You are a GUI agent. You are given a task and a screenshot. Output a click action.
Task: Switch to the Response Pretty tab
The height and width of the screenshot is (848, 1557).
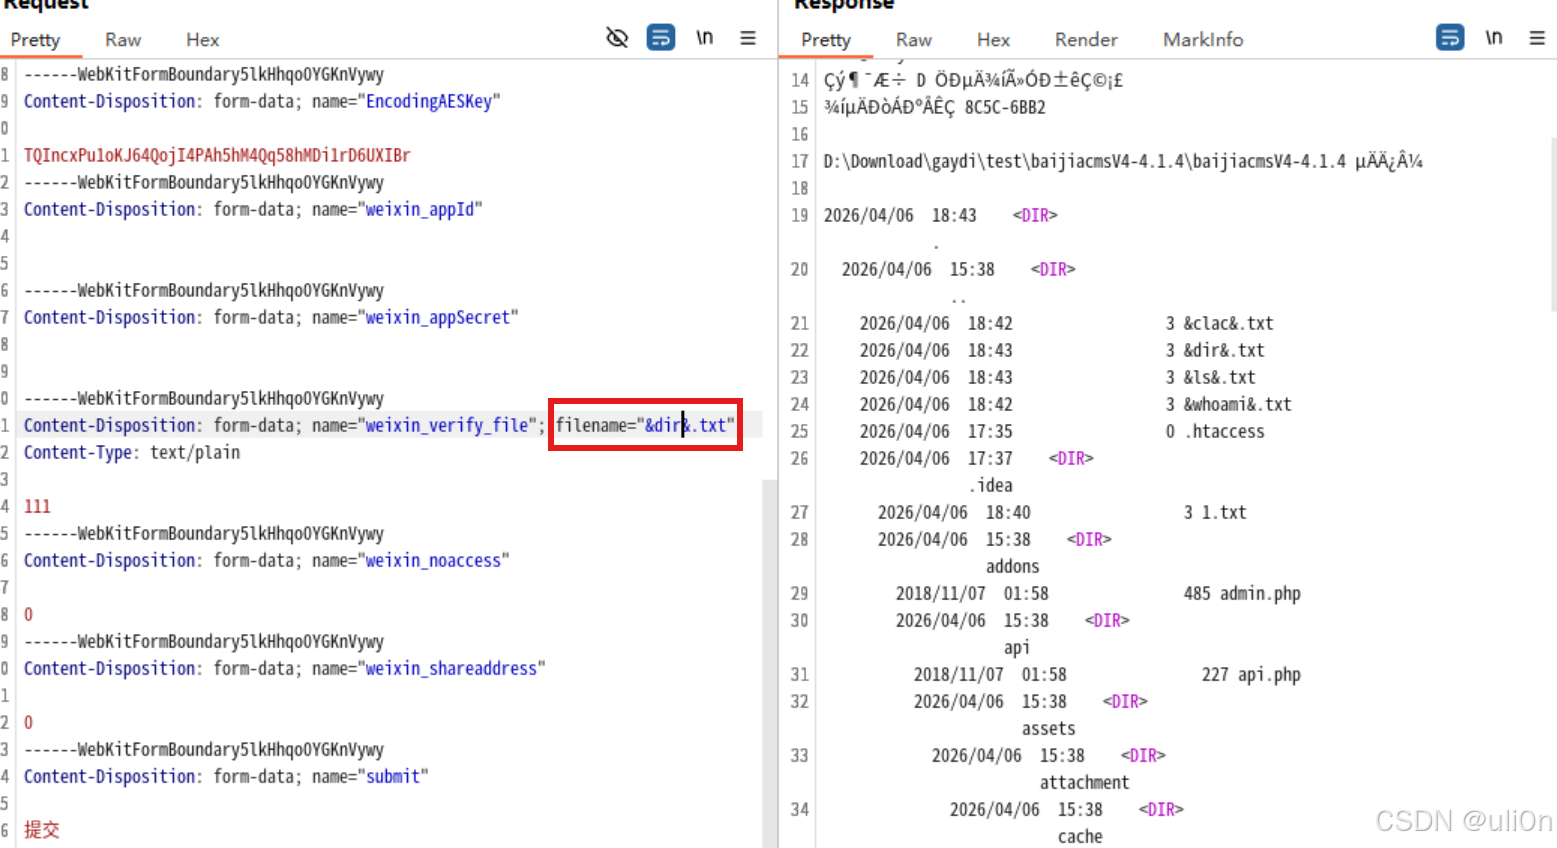(x=826, y=40)
